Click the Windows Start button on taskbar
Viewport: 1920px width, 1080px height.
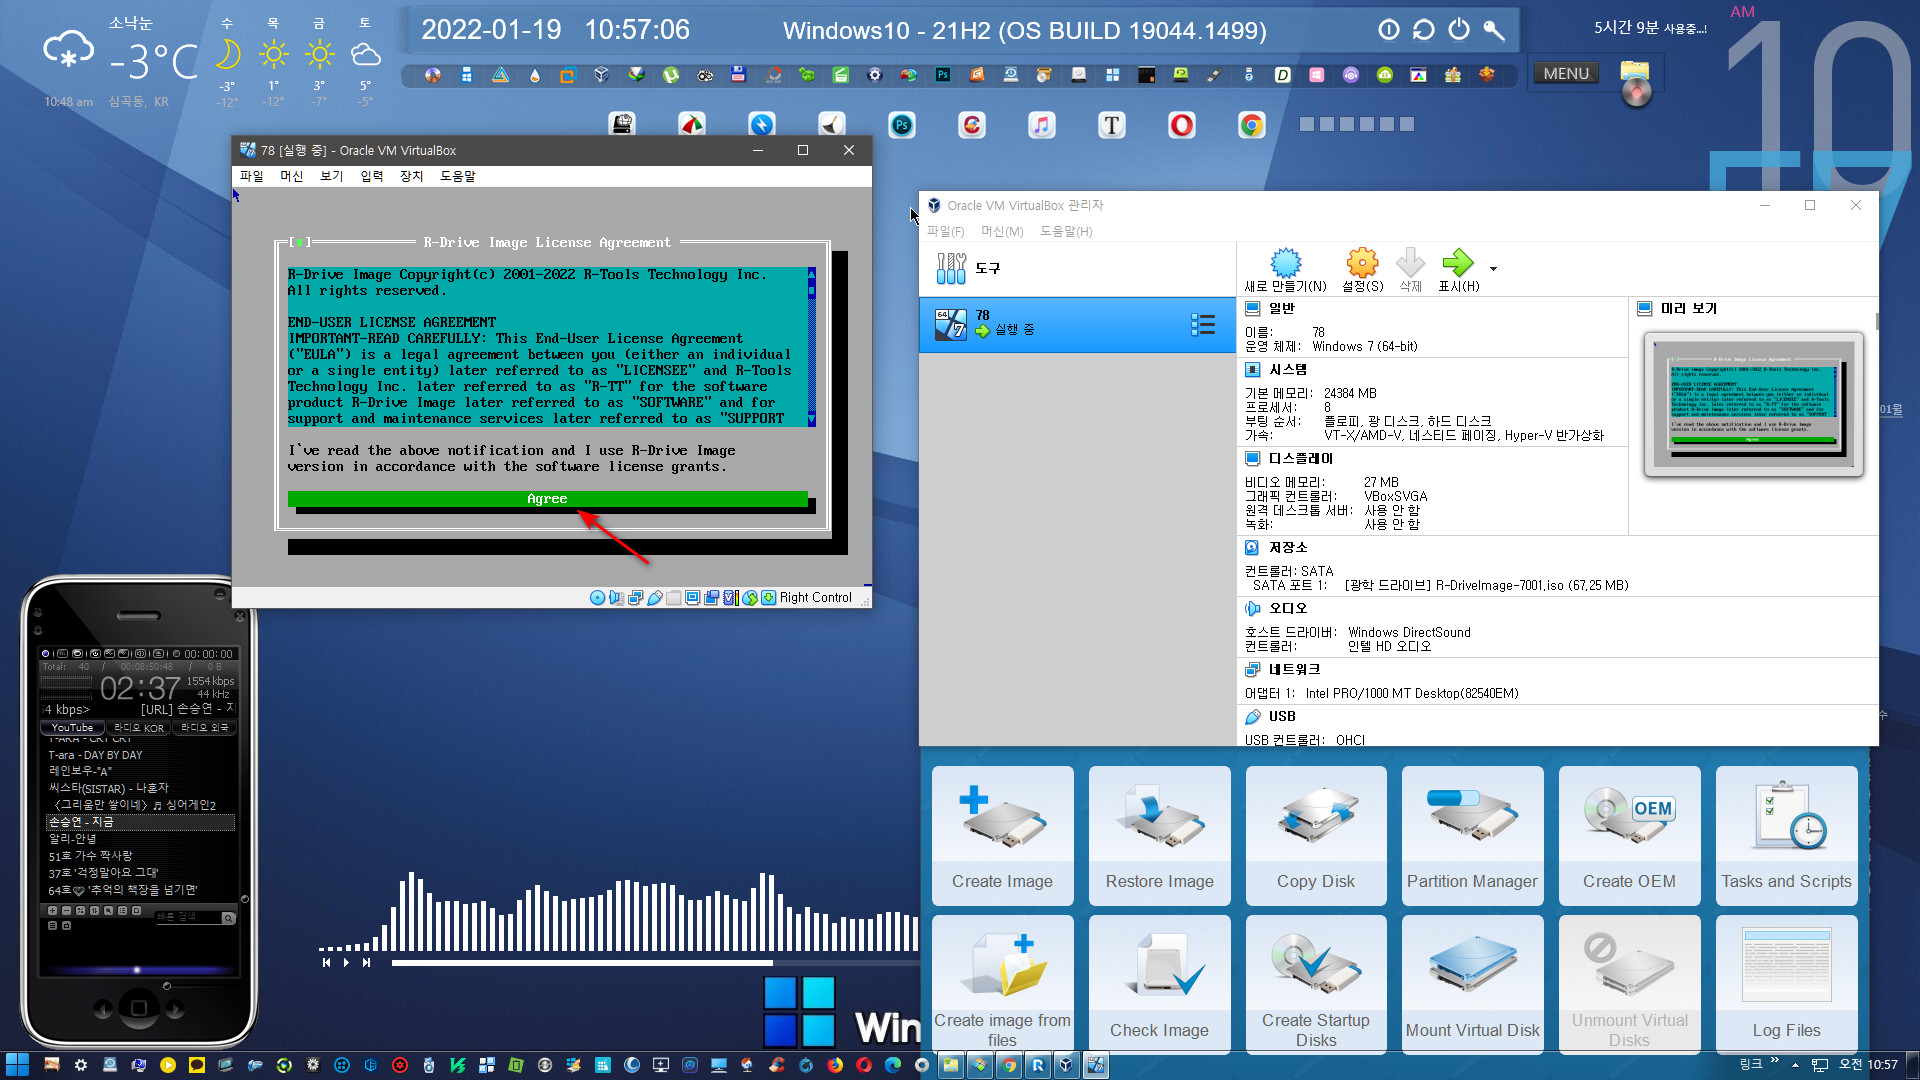[17, 1065]
